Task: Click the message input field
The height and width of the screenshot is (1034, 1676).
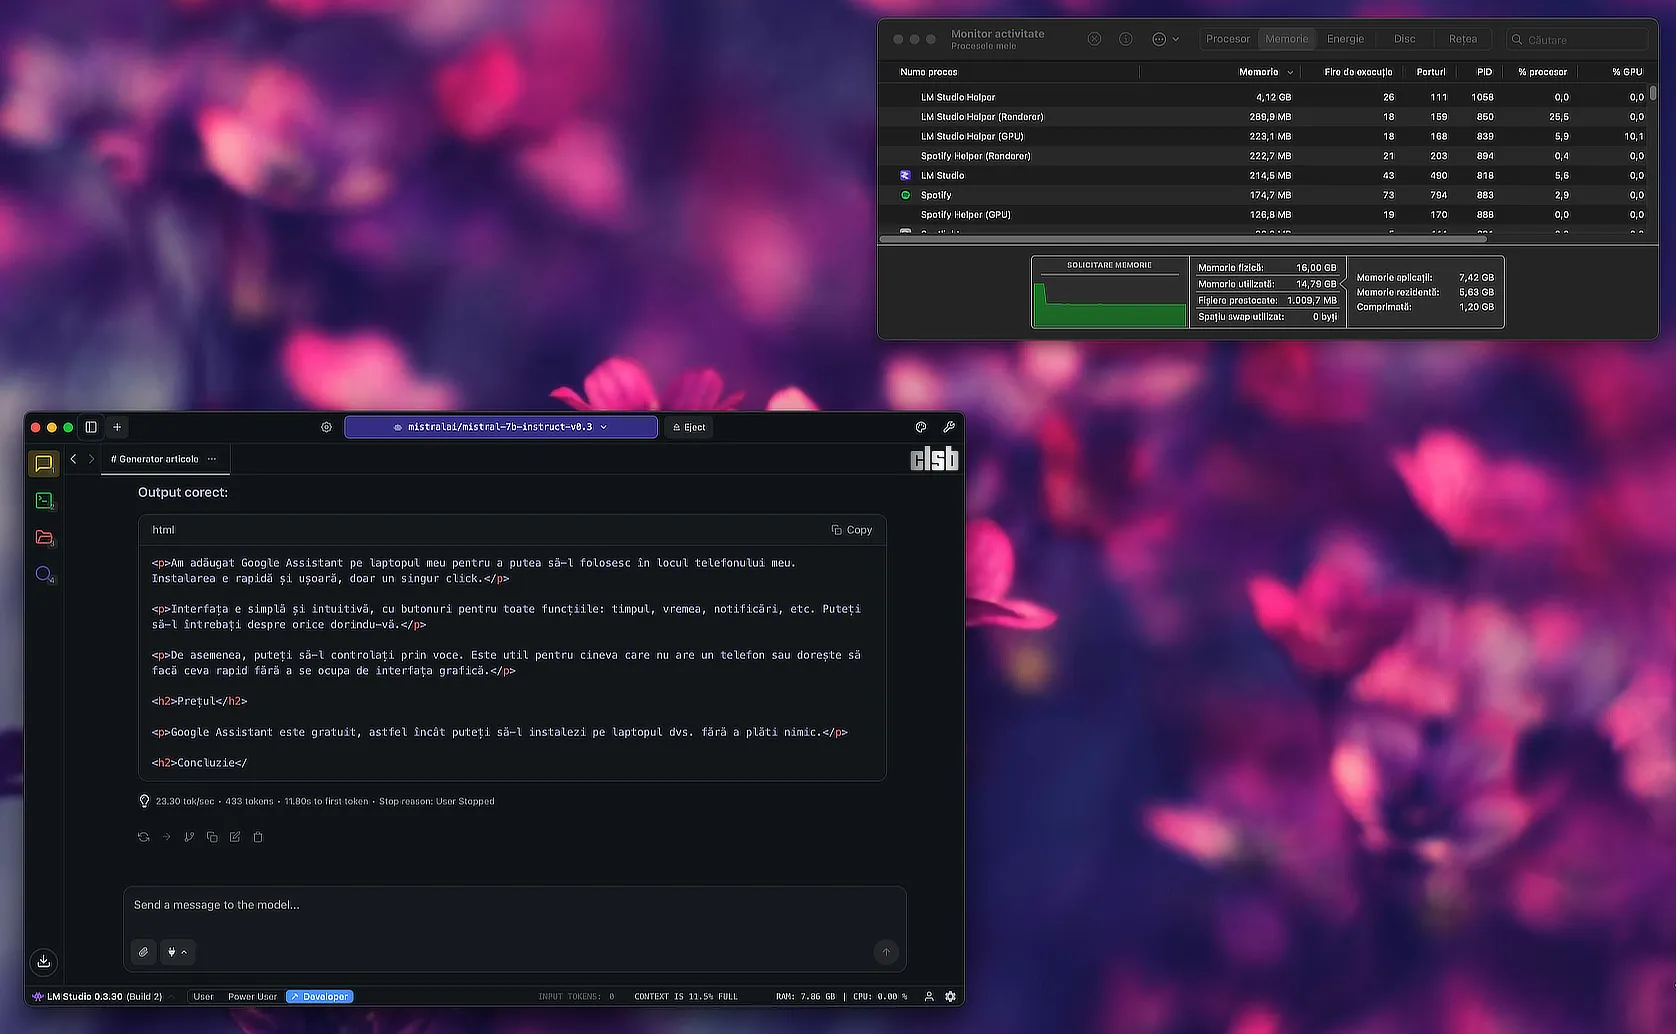Action: (514, 905)
